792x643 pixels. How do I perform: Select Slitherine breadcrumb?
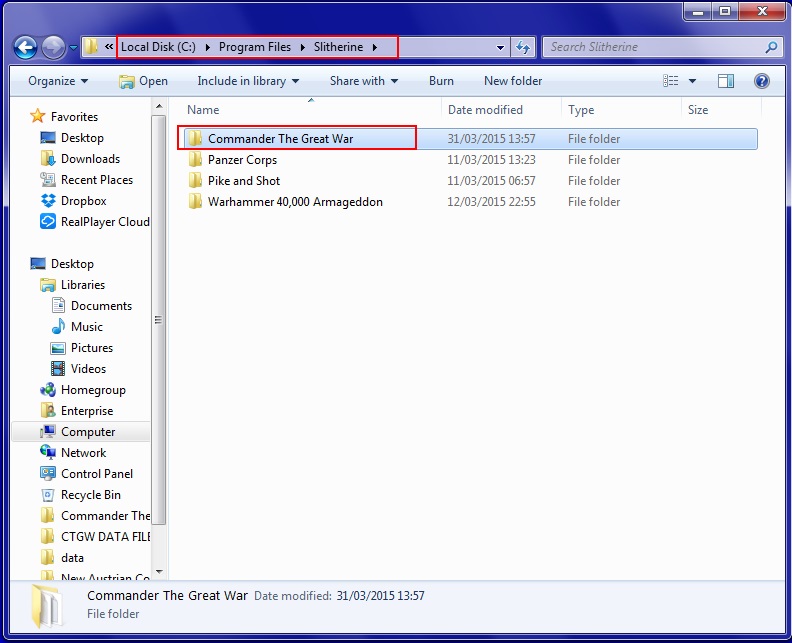338,47
